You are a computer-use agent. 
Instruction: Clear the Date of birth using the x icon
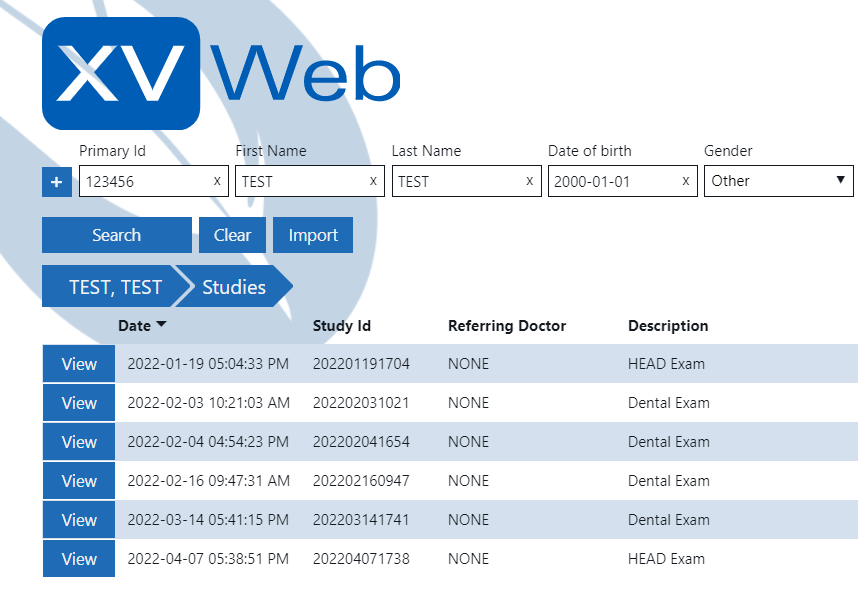(684, 181)
